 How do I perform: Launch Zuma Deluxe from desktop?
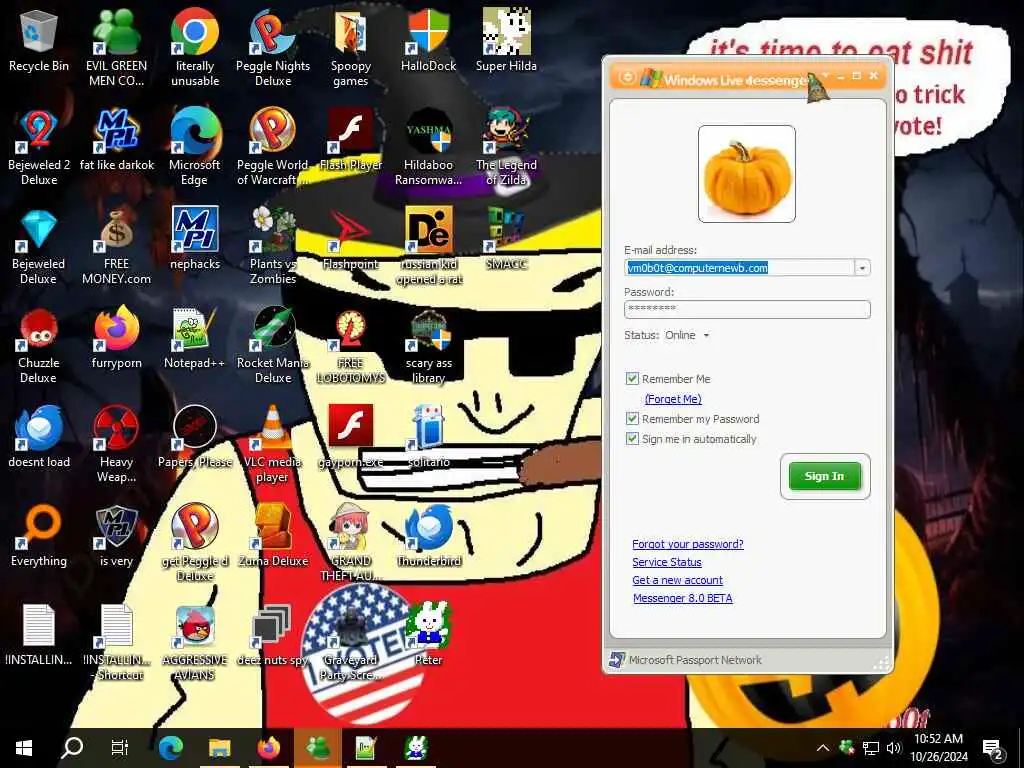[273, 537]
